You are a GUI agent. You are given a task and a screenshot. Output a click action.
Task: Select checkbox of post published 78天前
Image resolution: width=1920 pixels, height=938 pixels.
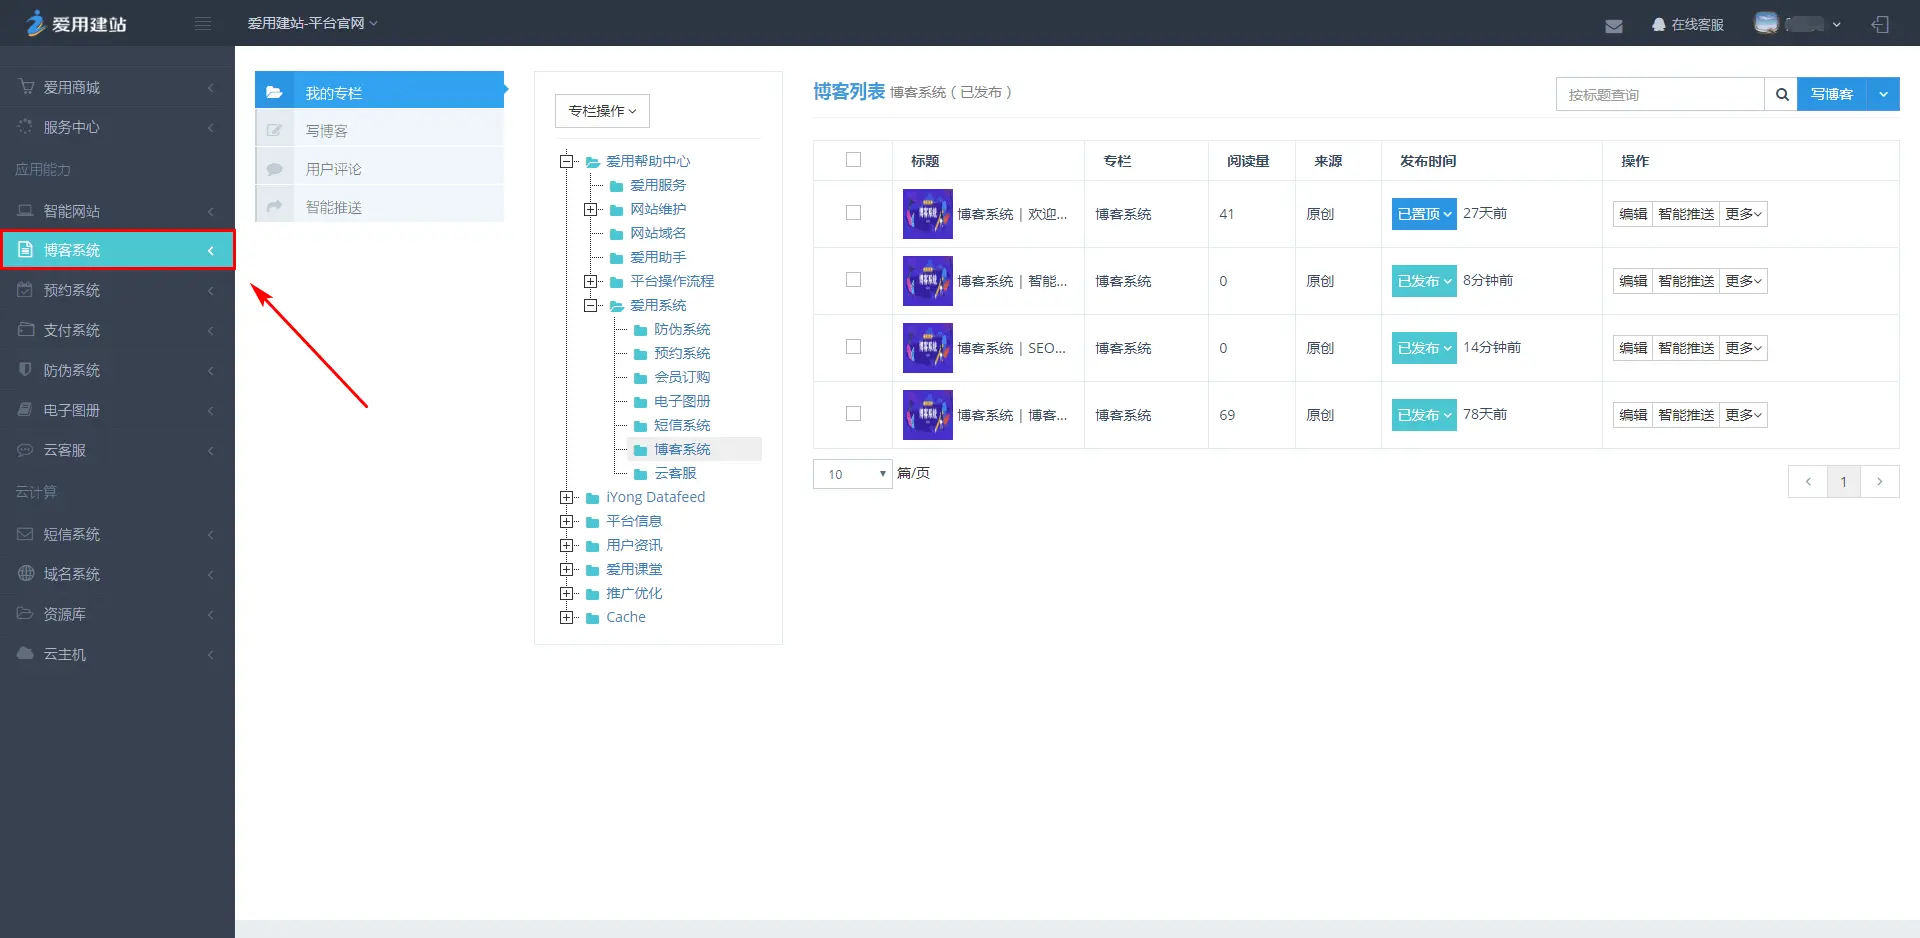(x=853, y=414)
